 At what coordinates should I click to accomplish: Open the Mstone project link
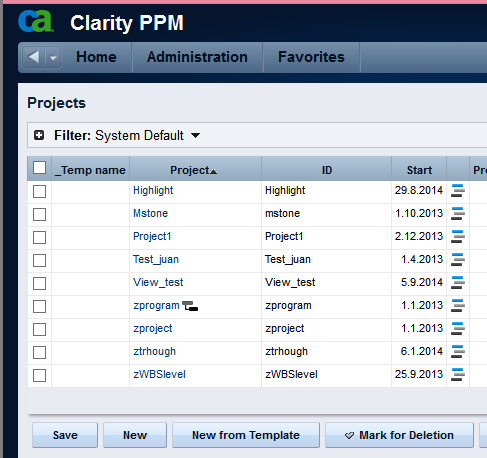pos(150,213)
